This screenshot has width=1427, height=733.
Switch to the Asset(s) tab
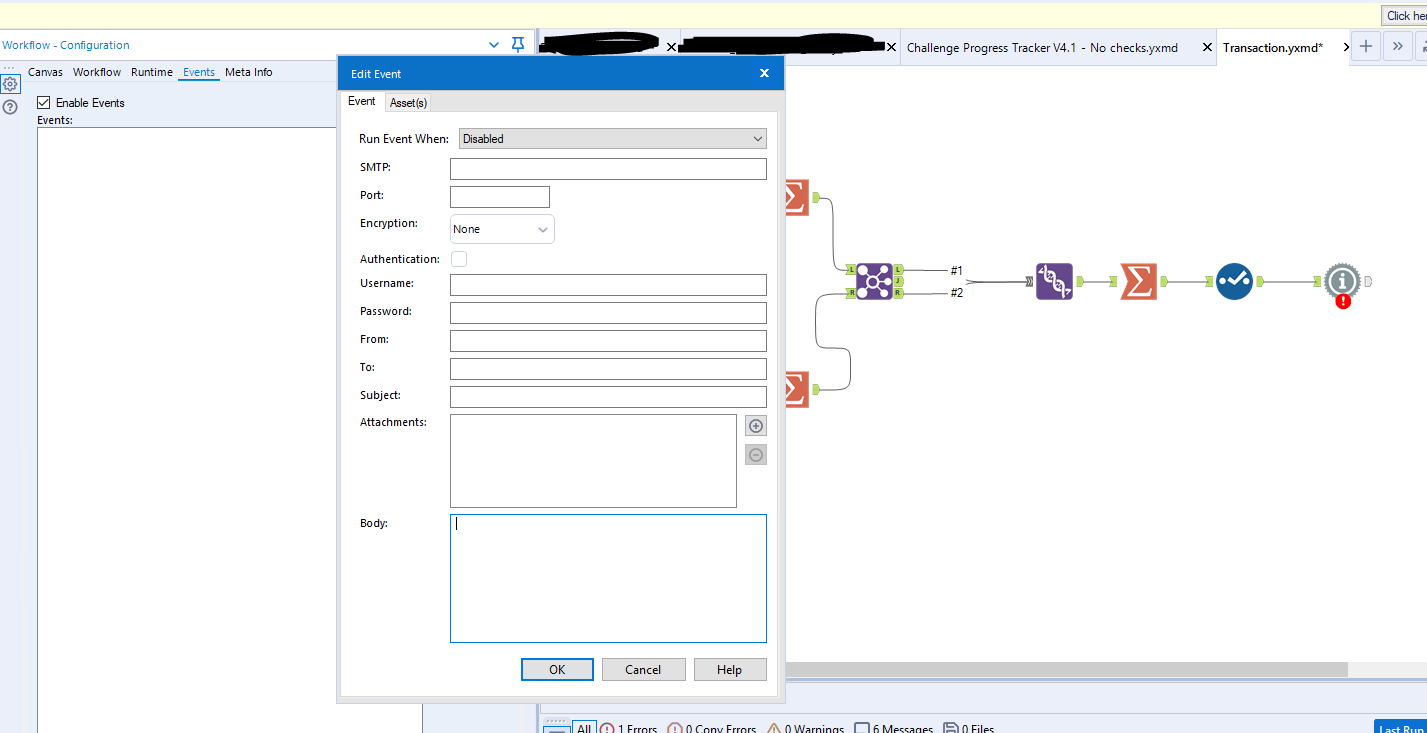[x=408, y=101]
